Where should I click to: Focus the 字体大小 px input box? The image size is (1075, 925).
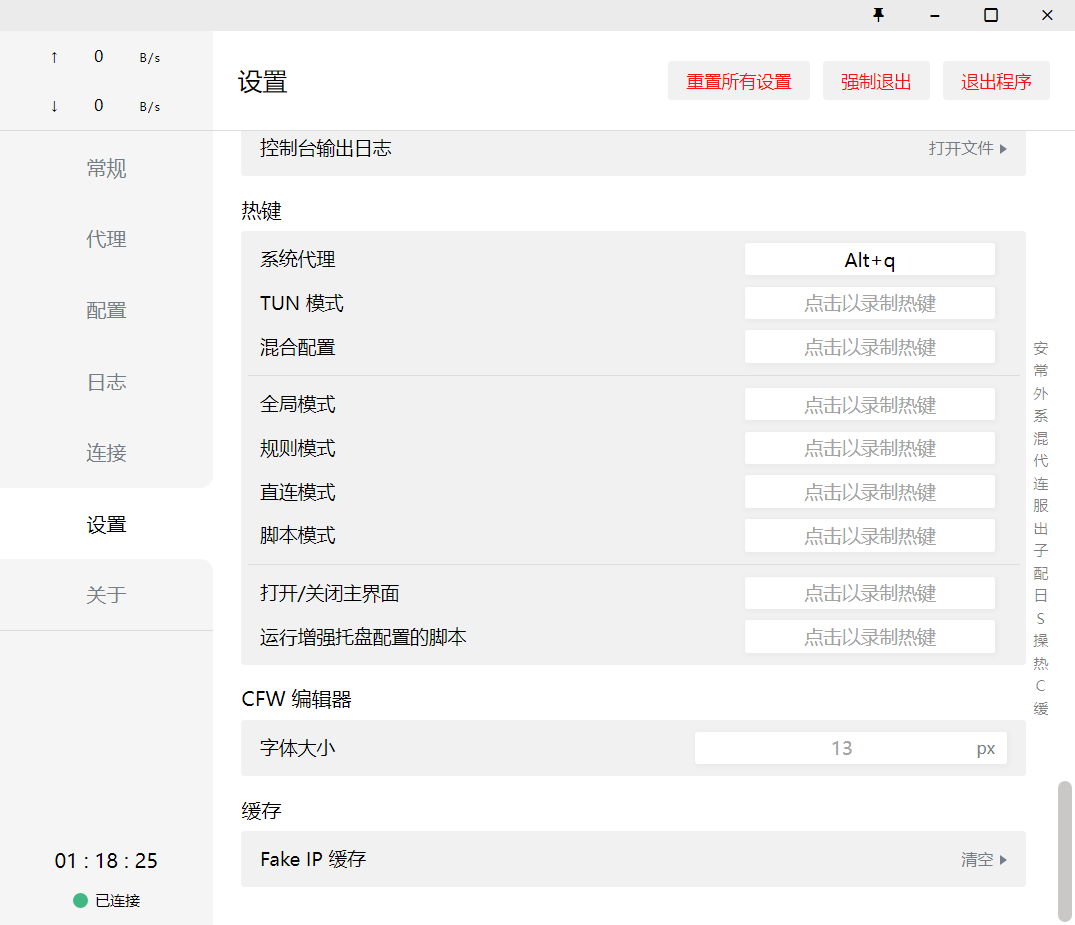tap(840, 748)
